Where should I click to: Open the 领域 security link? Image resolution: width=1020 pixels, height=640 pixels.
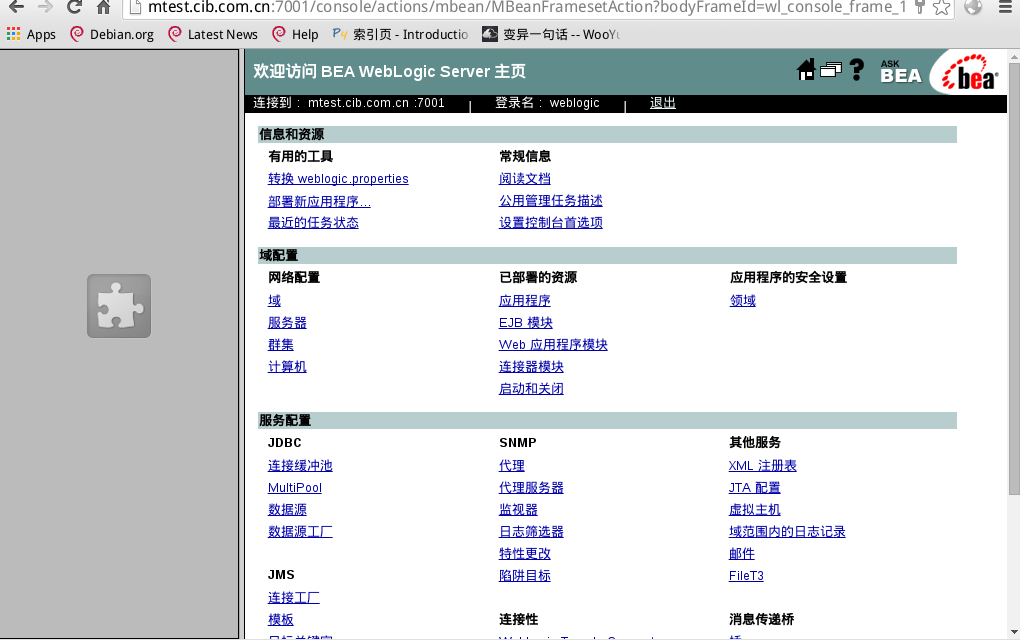[x=742, y=300]
